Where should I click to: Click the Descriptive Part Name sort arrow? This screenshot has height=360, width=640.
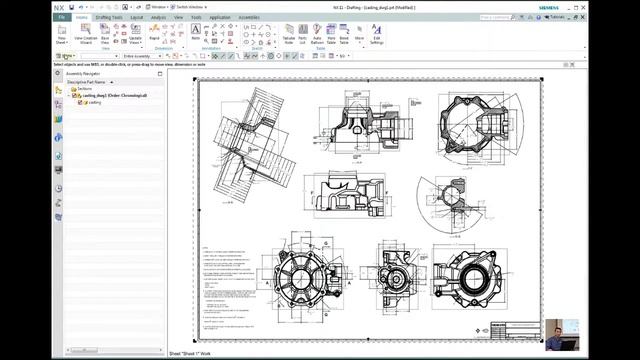[111, 82]
